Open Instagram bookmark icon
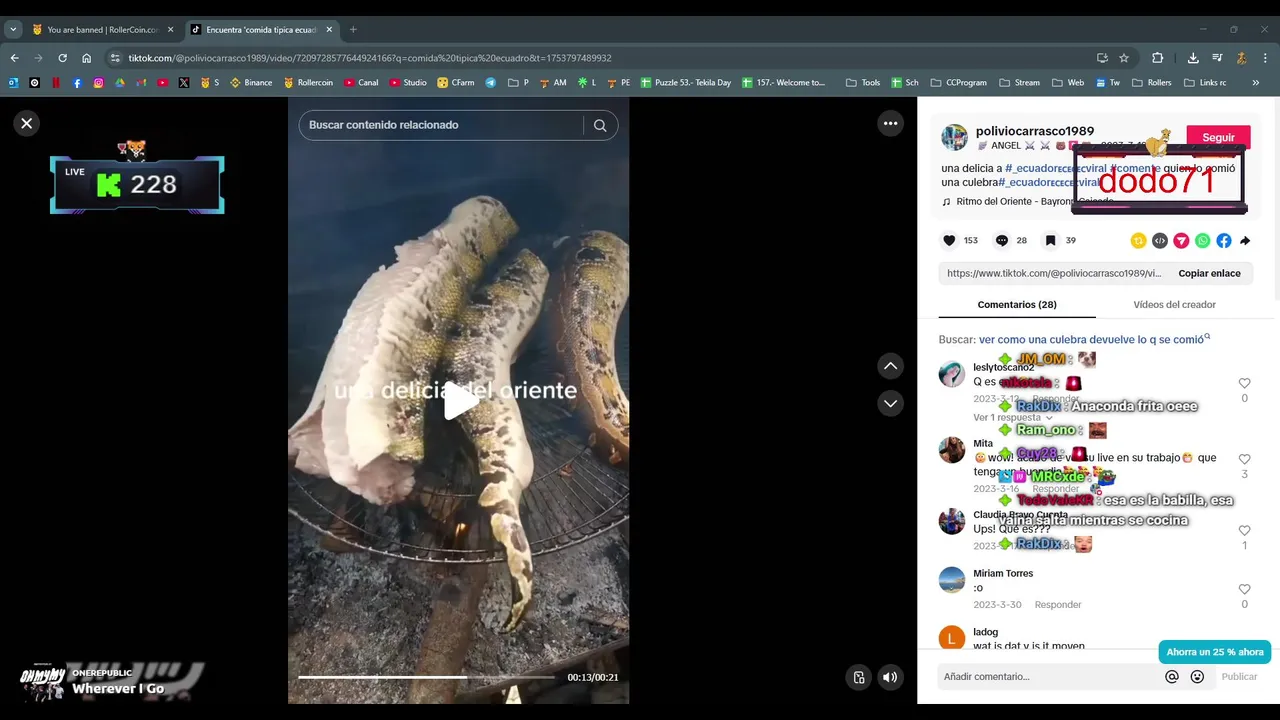The width and height of the screenshot is (1280, 720). pos(98,83)
